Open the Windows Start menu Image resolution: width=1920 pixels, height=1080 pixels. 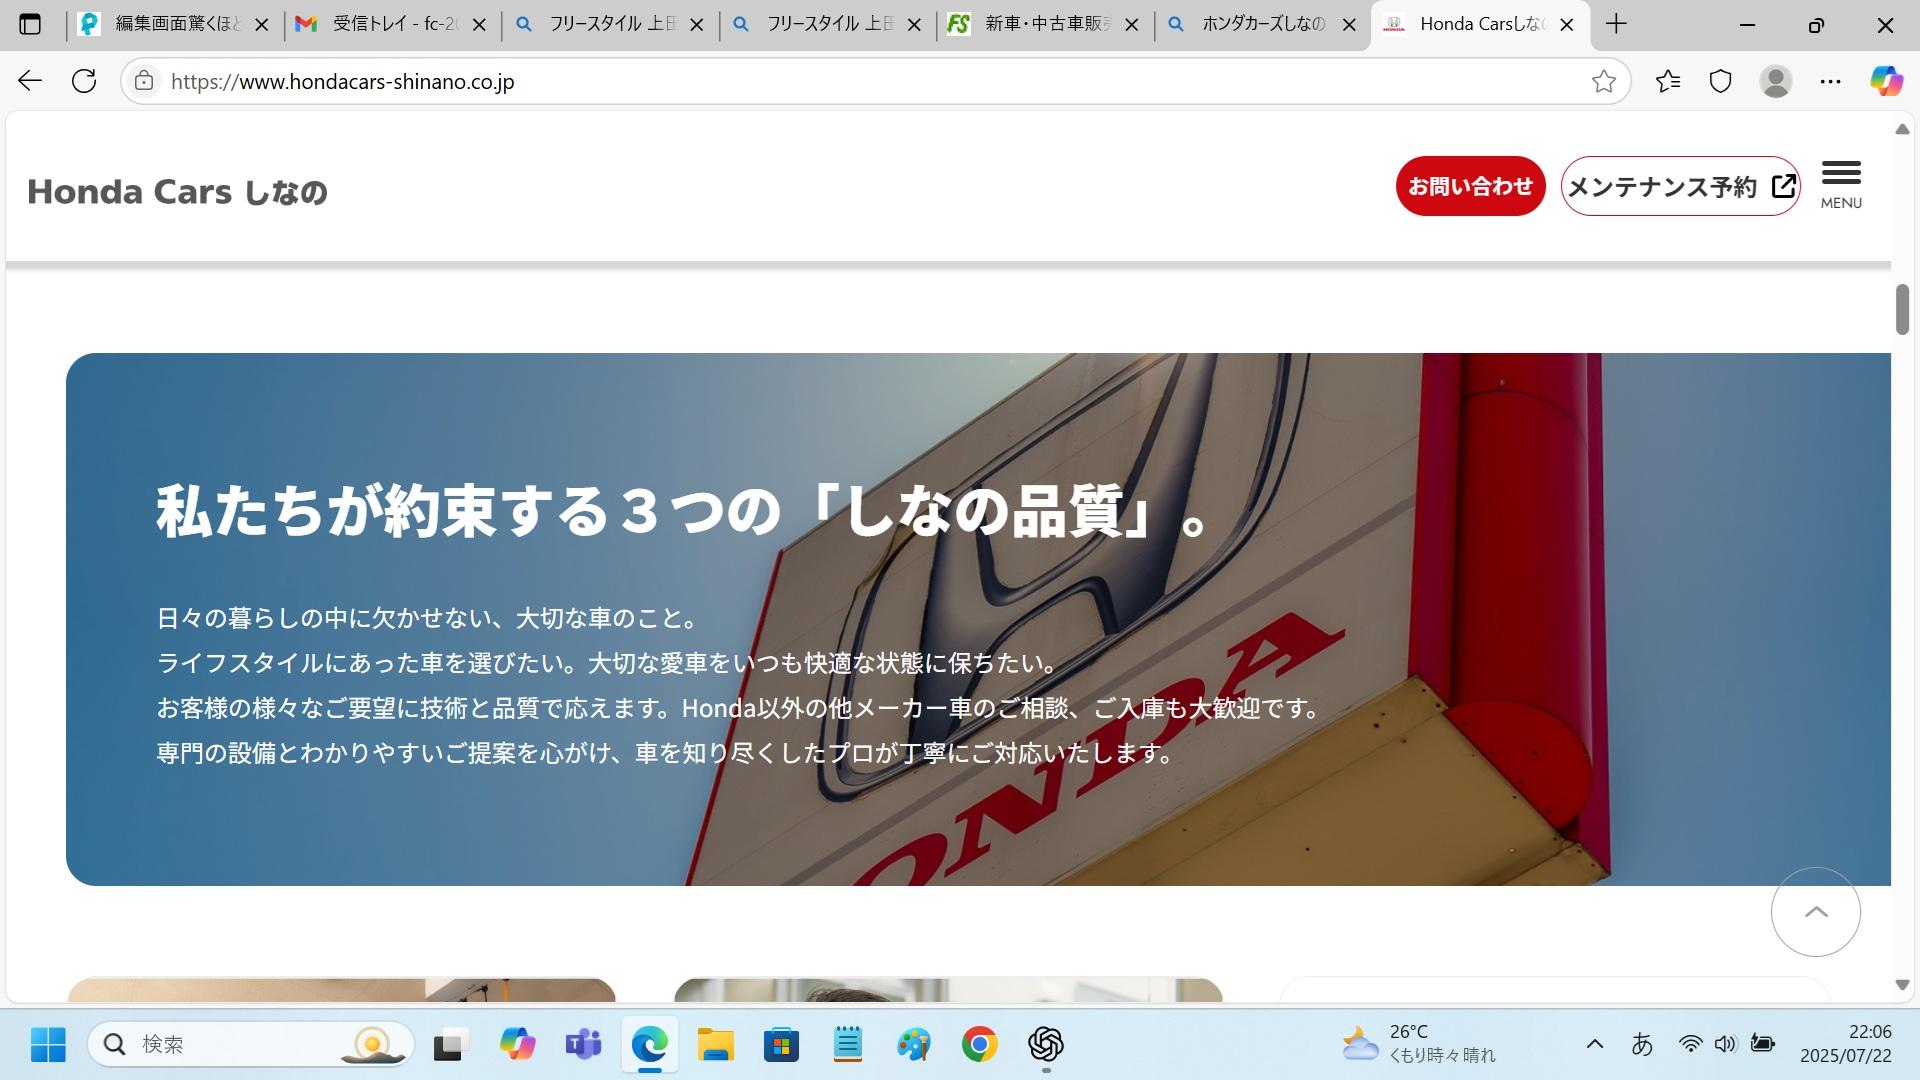tap(48, 1044)
